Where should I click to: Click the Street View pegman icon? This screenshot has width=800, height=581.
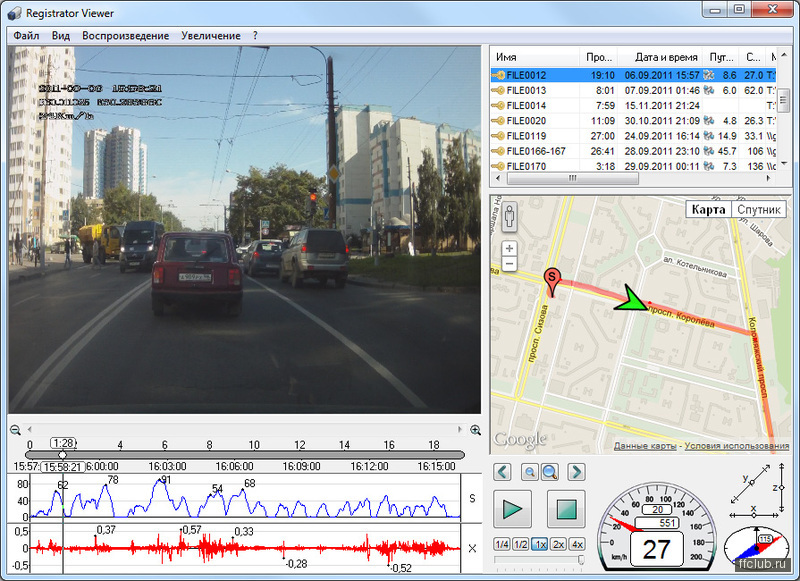click(x=509, y=217)
